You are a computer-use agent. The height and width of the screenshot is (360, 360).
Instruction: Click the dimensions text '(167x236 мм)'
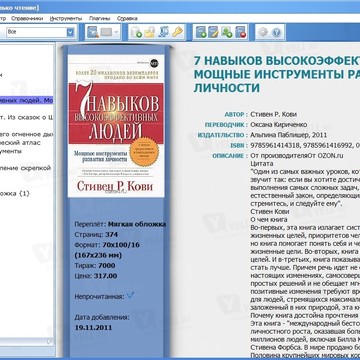(98, 255)
